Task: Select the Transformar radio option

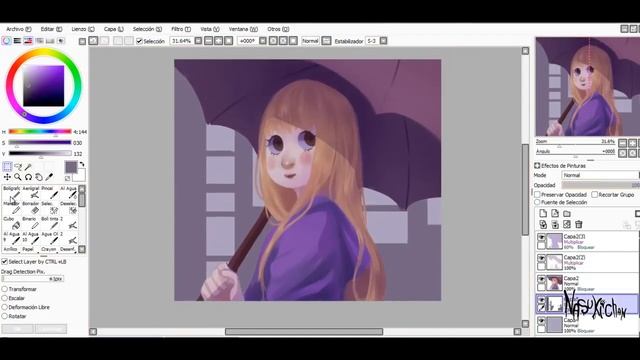Action: pyautogui.click(x=4, y=289)
